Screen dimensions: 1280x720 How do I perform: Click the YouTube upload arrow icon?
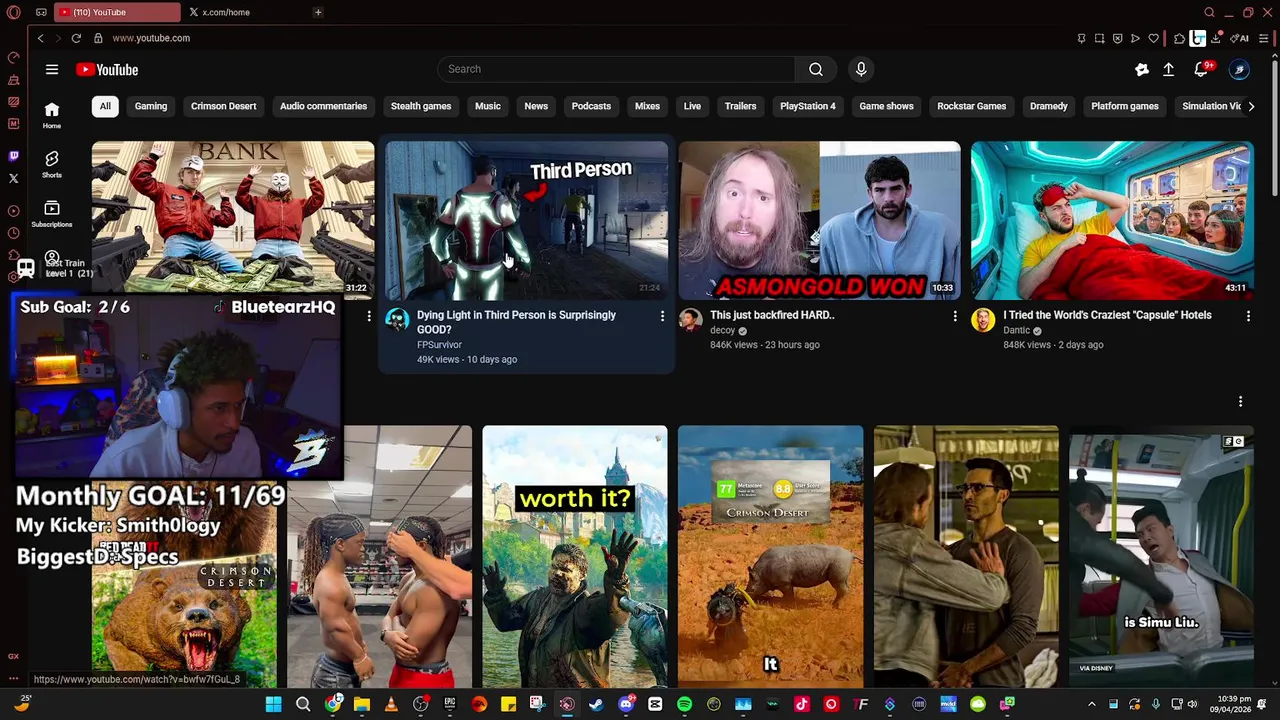tap(1168, 69)
